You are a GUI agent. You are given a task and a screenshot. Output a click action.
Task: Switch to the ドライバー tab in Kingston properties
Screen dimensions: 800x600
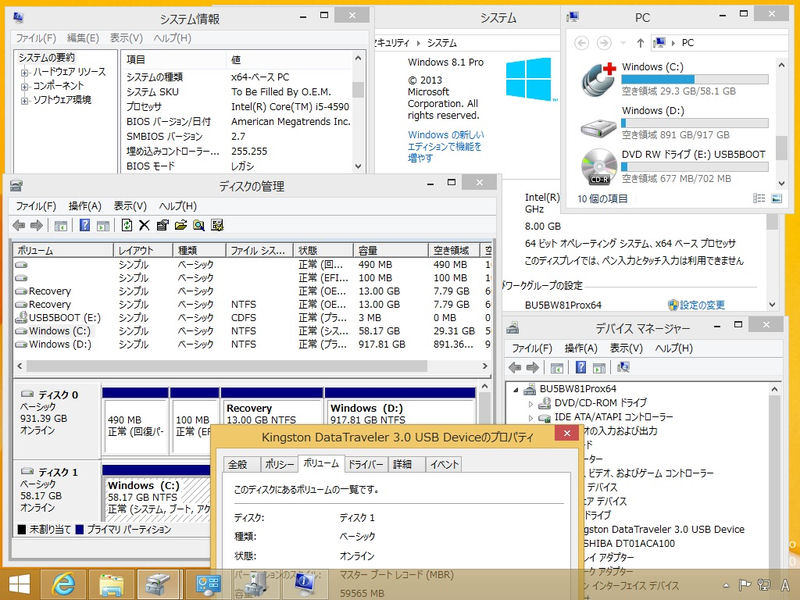coord(365,465)
